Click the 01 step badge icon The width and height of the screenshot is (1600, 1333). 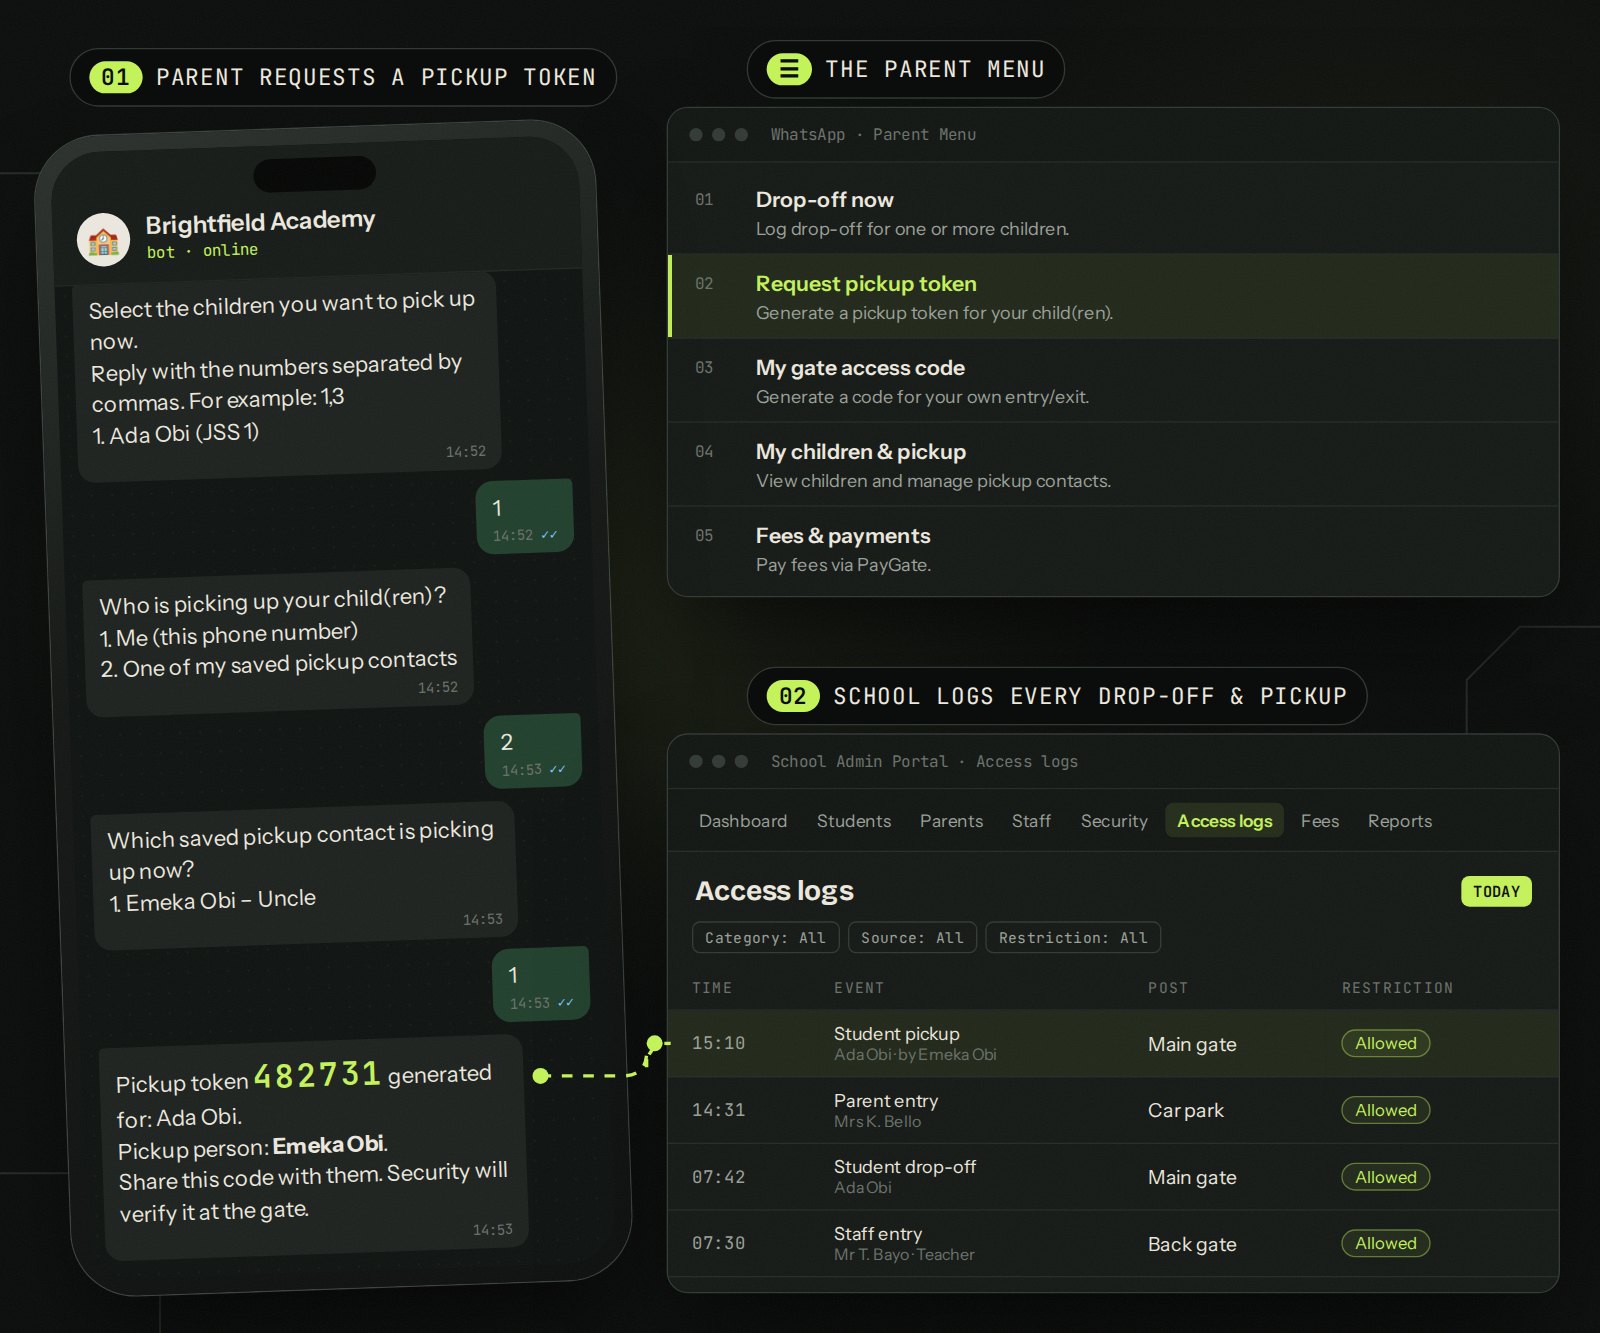click(116, 77)
